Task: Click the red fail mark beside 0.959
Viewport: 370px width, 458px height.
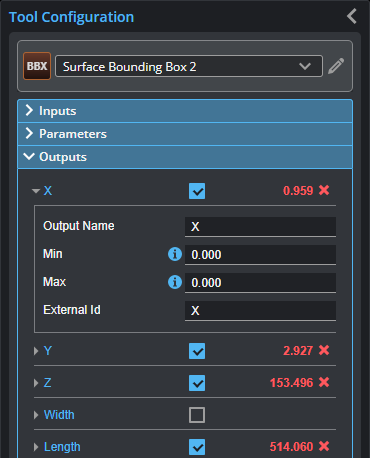Action: tap(324, 190)
